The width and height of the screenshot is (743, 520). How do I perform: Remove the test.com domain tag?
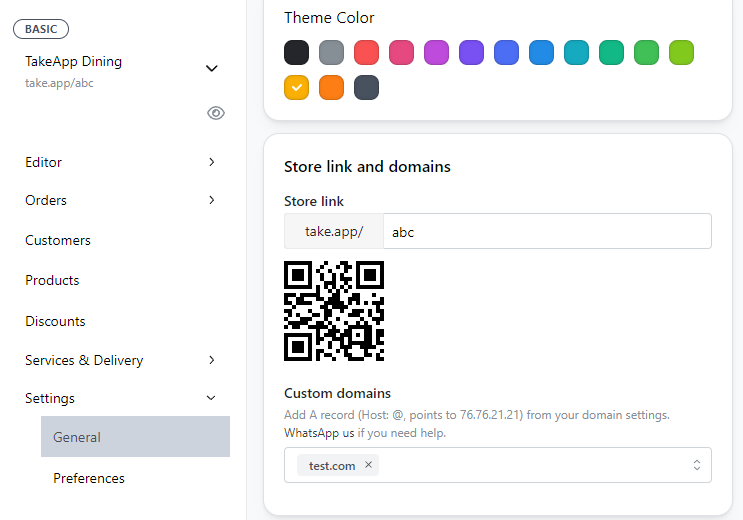click(x=368, y=465)
